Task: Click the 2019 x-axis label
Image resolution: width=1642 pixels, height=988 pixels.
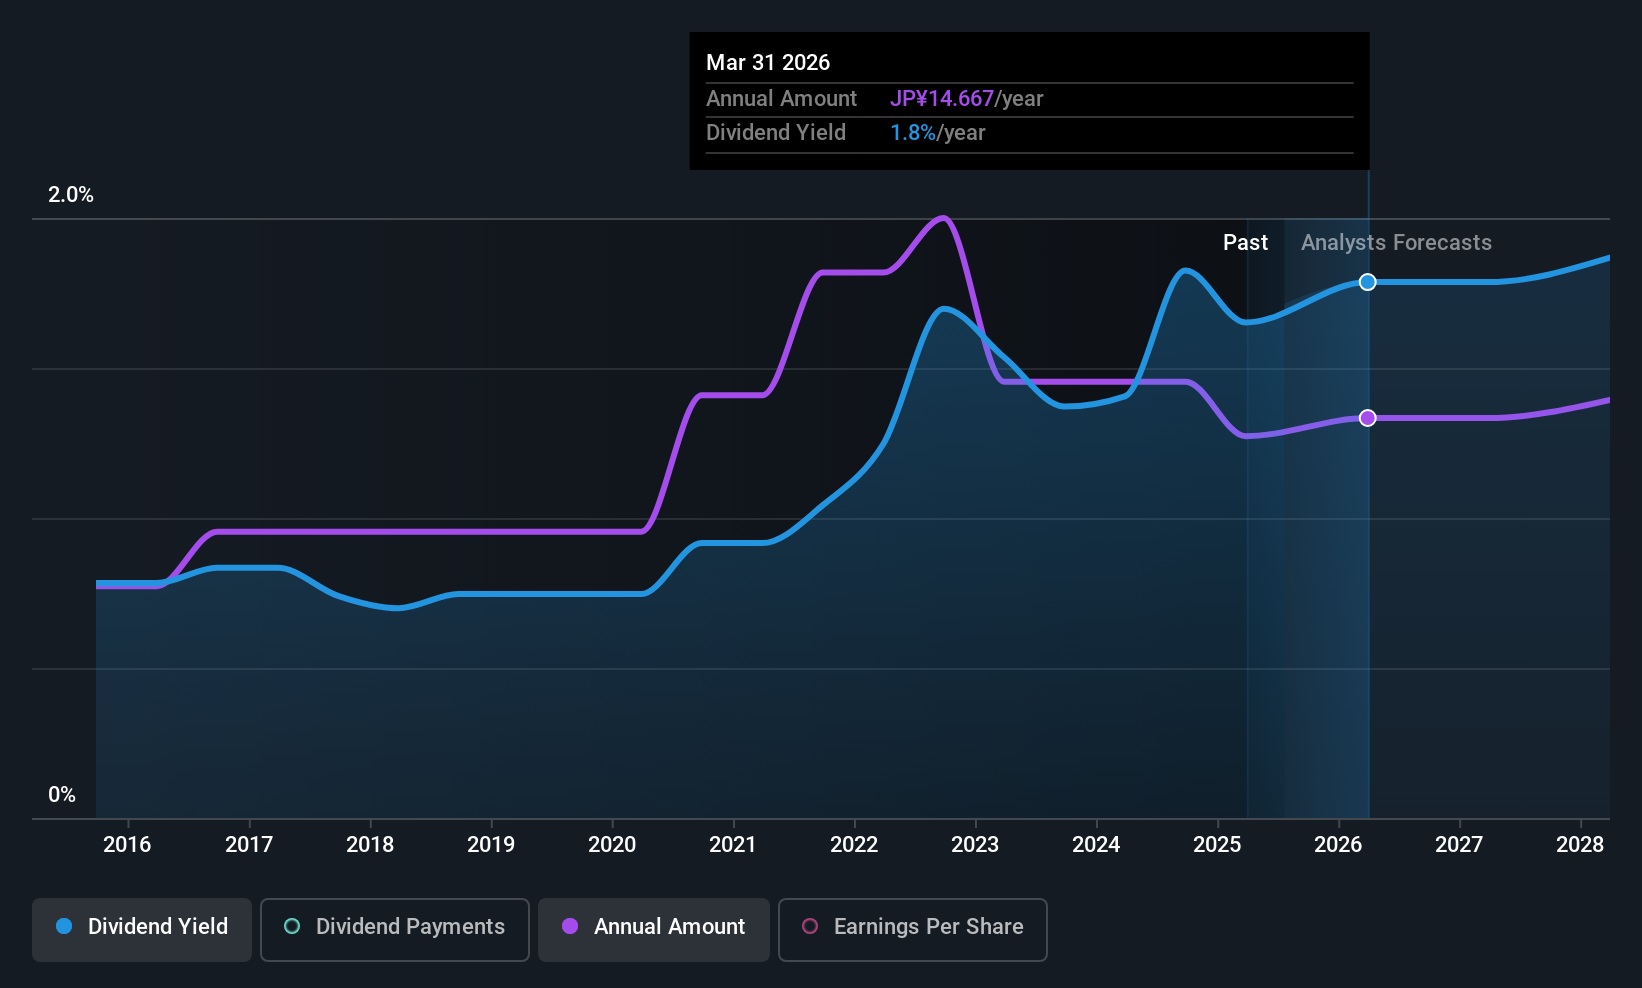Action: (491, 845)
